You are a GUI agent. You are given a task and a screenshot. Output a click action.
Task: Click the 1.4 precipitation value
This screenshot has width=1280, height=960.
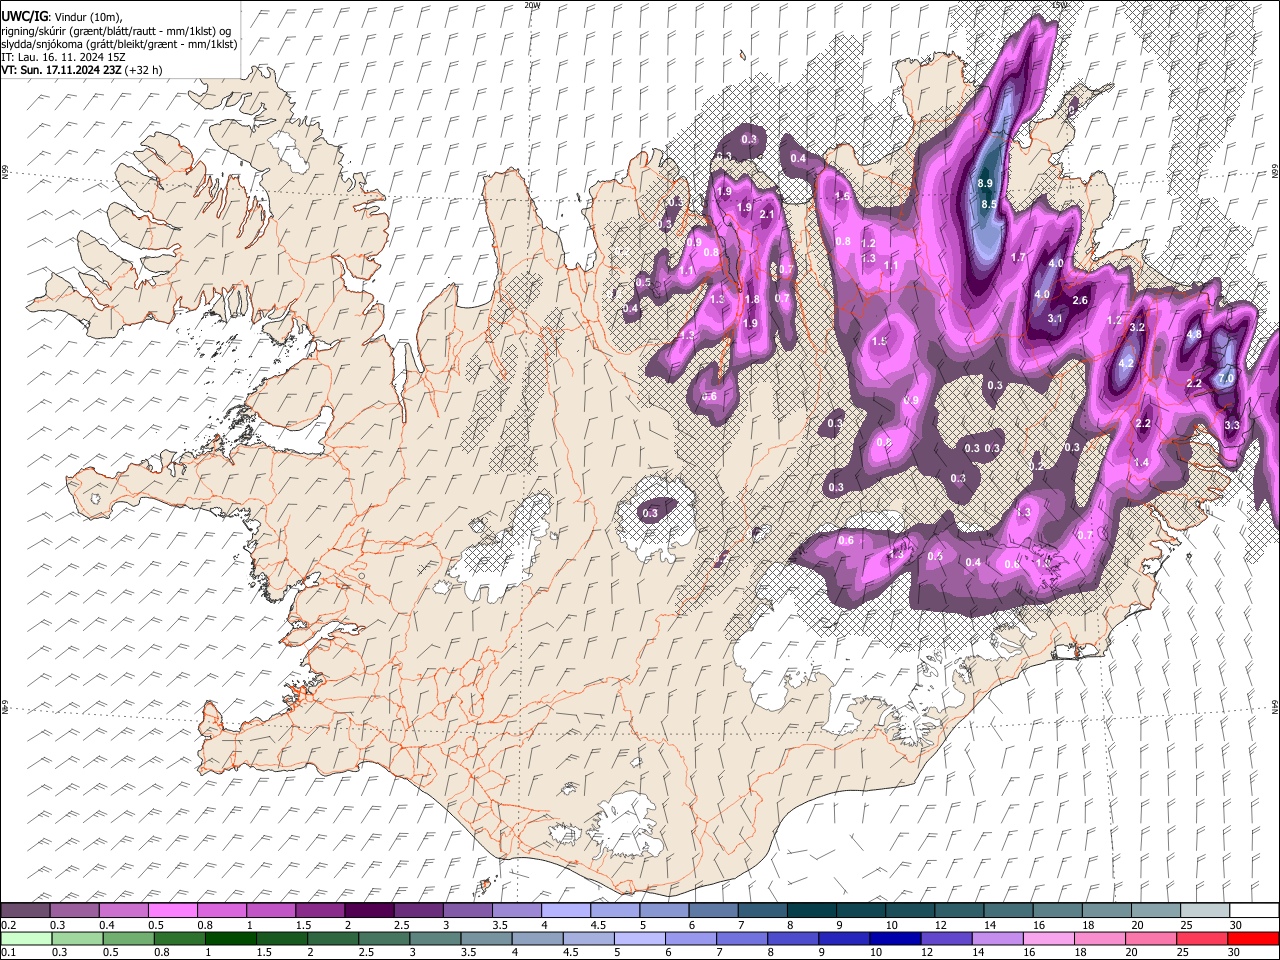[x=1141, y=462]
